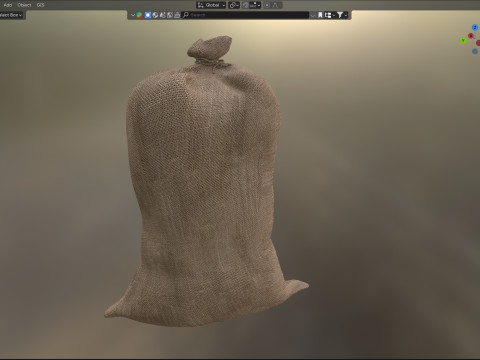Open the Add menu

8,5
